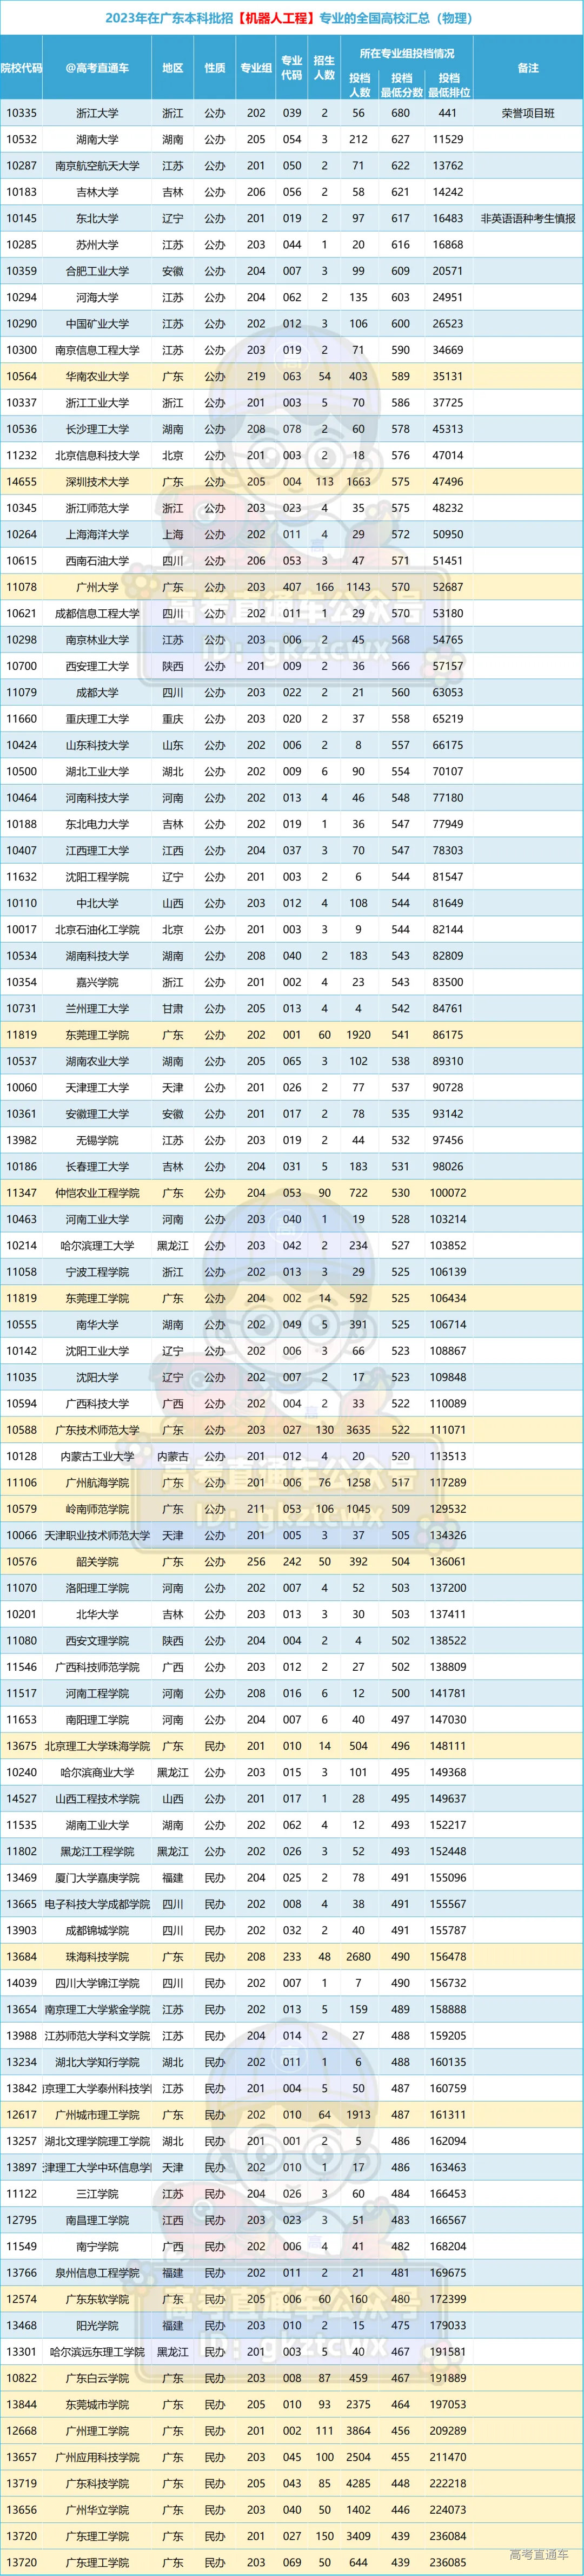Click on 四川大学锦江学院
584x2576 pixels.
tap(97, 1983)
